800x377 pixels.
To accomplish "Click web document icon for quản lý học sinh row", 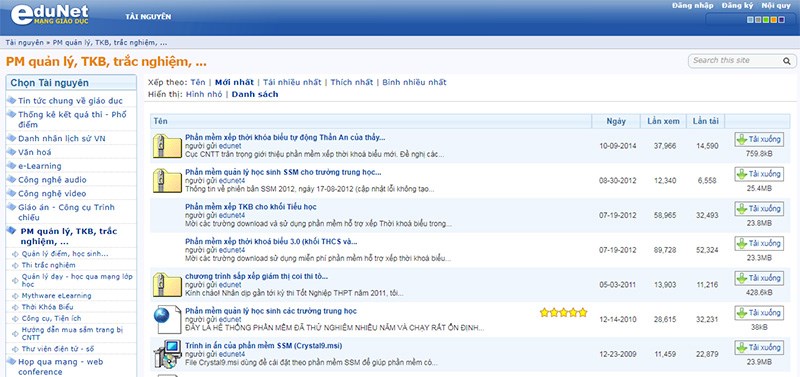I will click(167, 319).
